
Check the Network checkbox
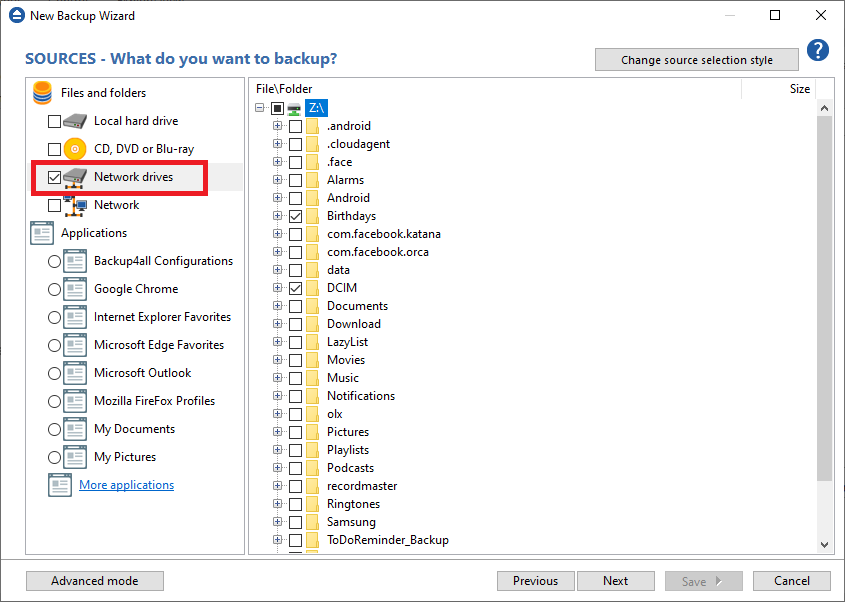pyautogui.click(x=54, y=205)
